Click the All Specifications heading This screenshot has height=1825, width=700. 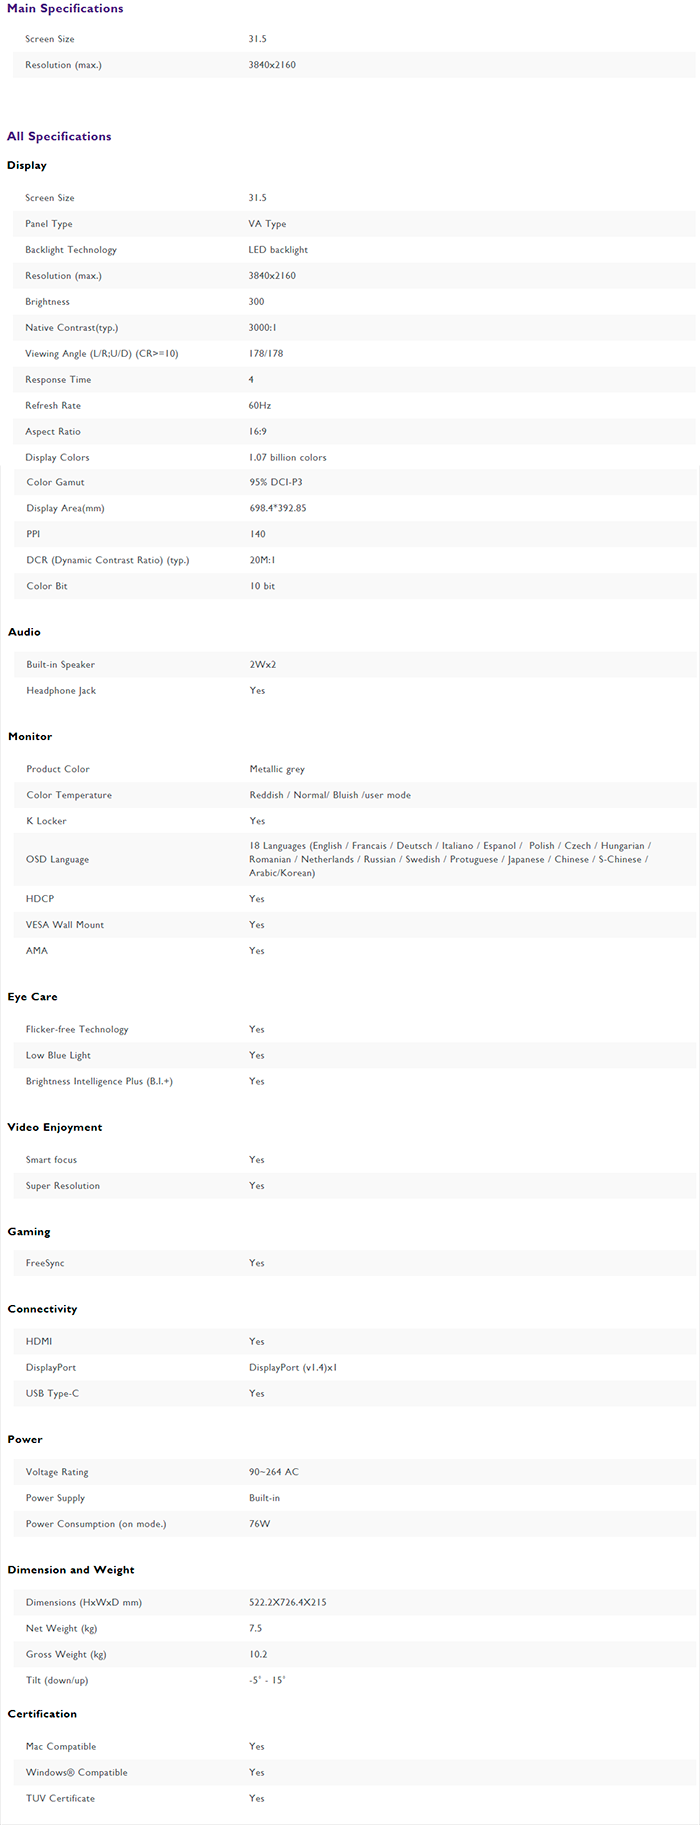[59, 137]
